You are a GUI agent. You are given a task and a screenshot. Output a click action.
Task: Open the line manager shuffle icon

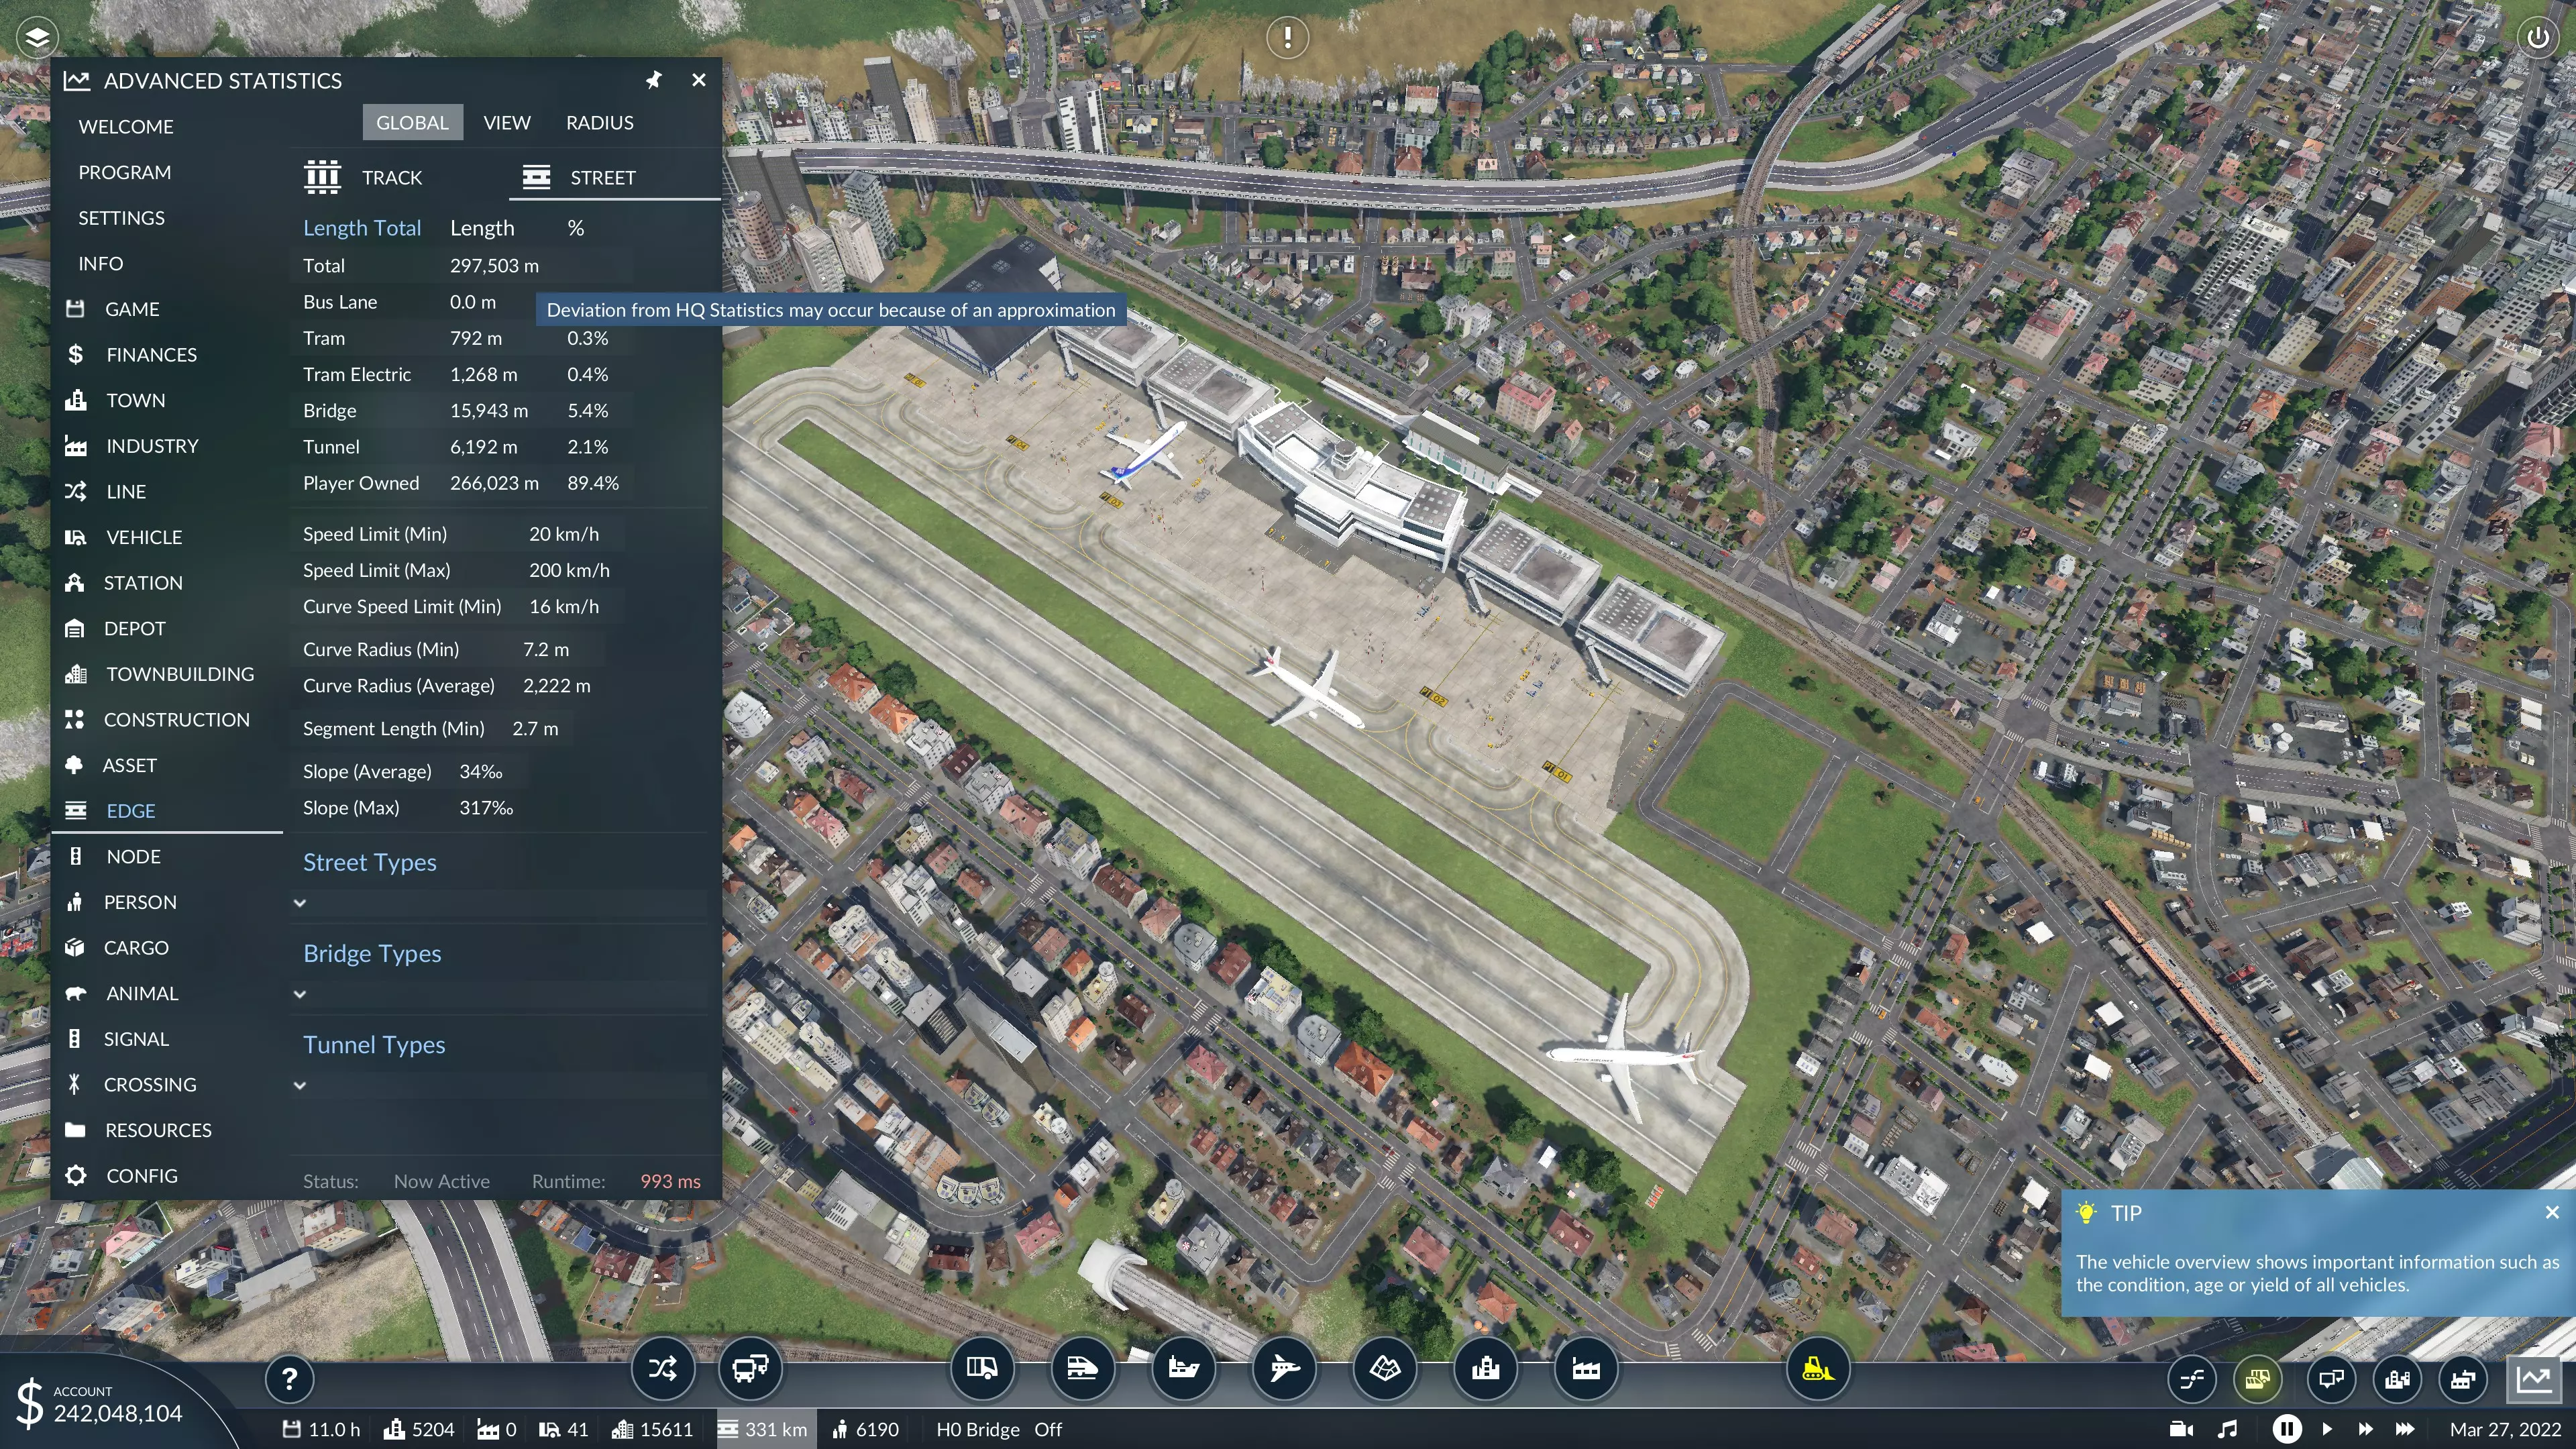click(x=662, y=1368)
